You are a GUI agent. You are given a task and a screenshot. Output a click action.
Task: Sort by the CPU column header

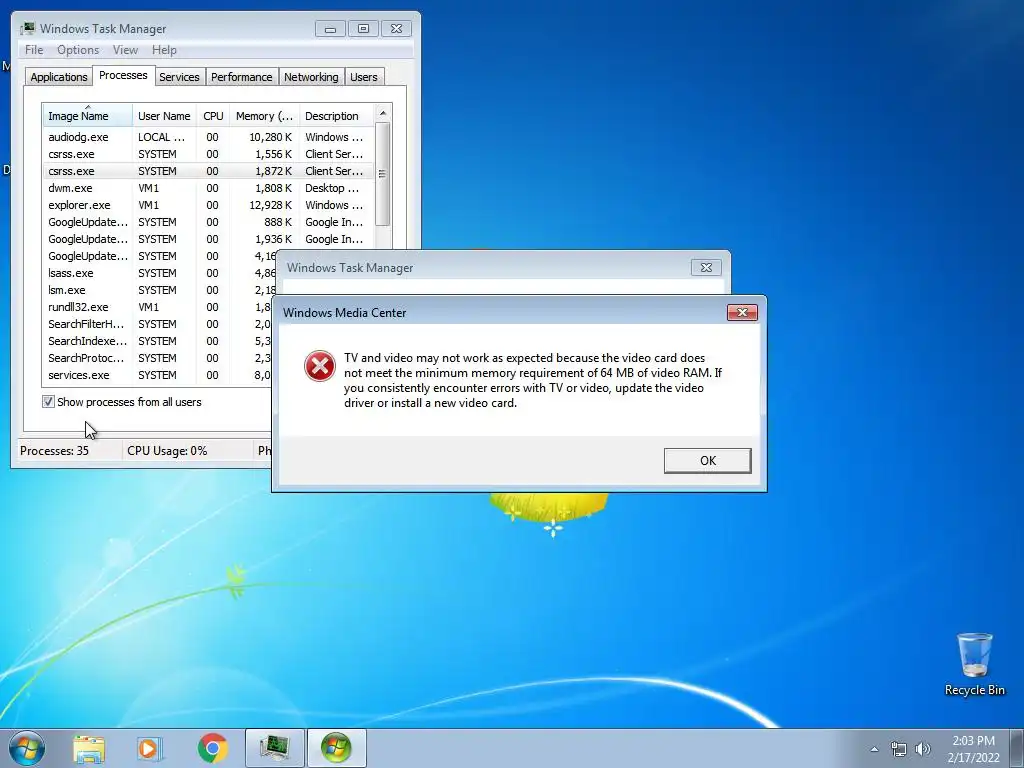point(213,116)
